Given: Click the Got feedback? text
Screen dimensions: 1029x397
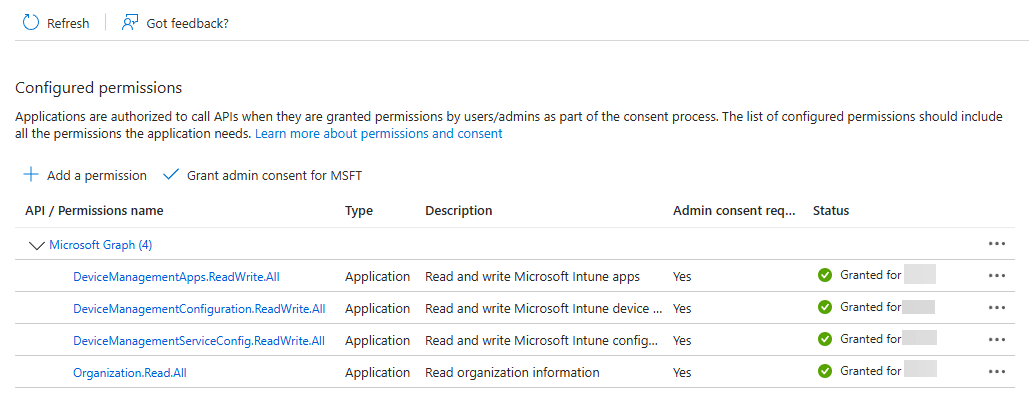Looking at the screenshot, I should (188, 24).
